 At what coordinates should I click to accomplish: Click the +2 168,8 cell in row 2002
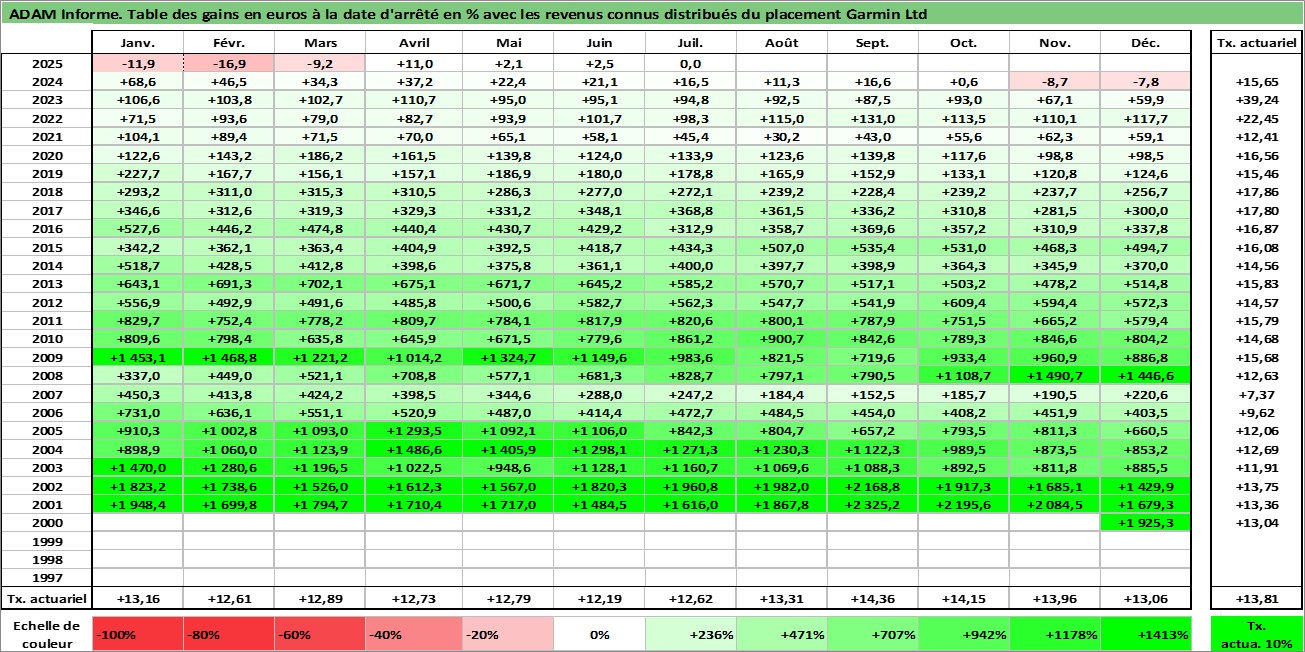873,486
